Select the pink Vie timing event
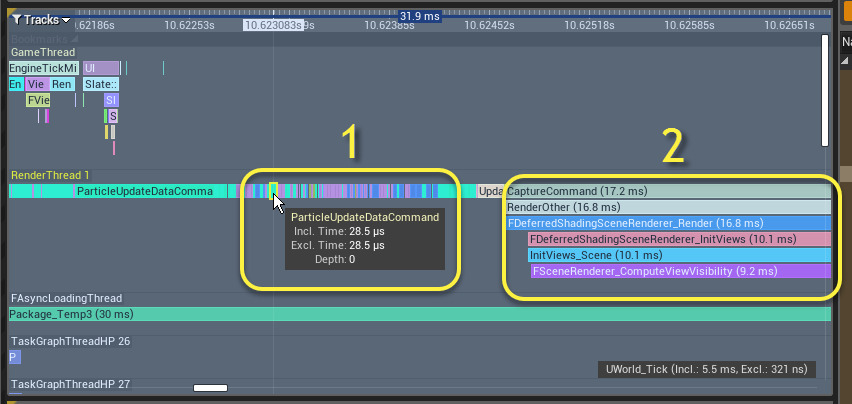 (x=37, y=84)
